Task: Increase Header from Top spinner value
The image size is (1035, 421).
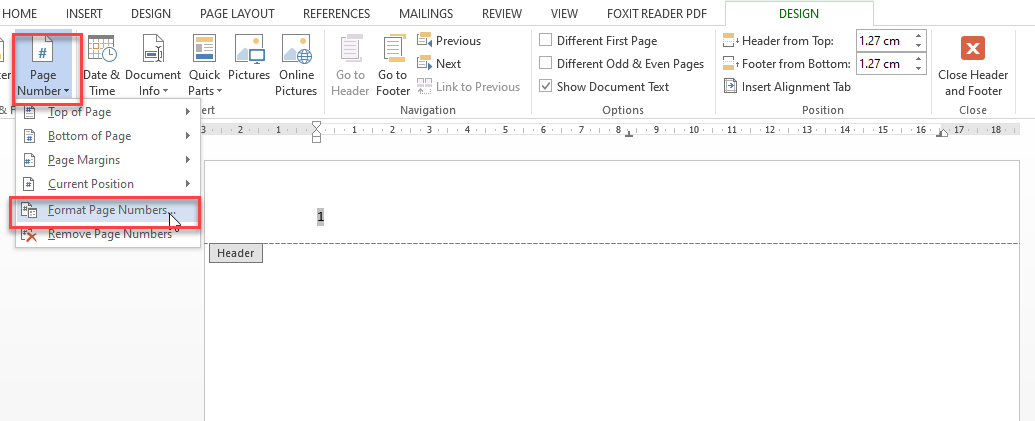Action: pos(919,36)
